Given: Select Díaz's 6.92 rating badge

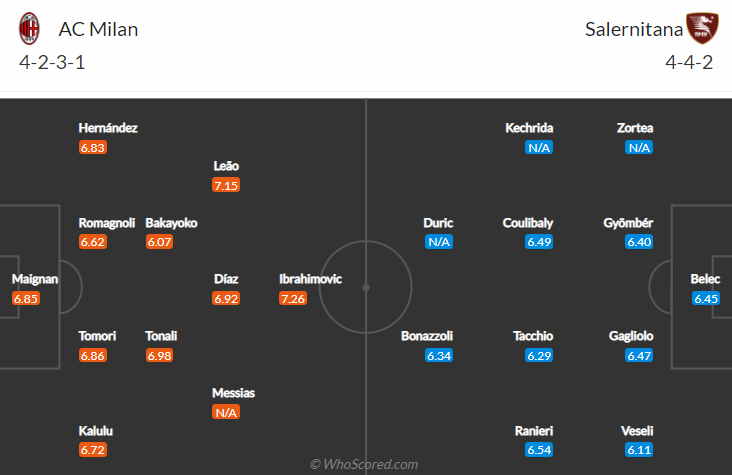Looking at the screenshot, I should [x=226, y=298].
